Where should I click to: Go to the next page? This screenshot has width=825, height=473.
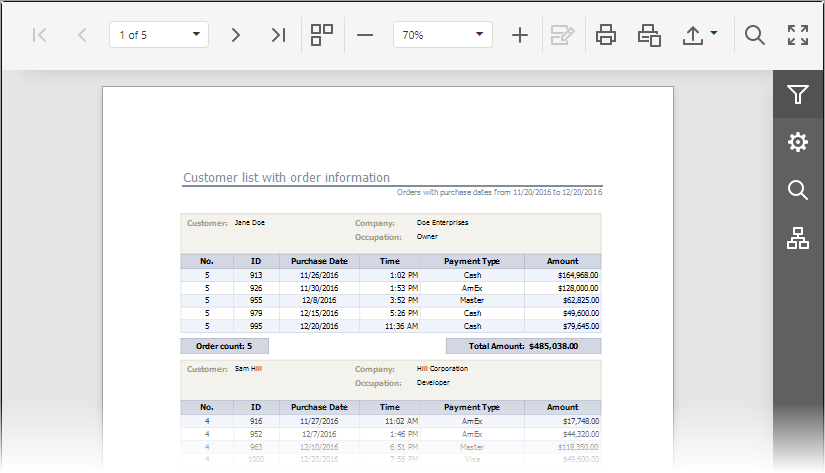click(x=236, y=35)
